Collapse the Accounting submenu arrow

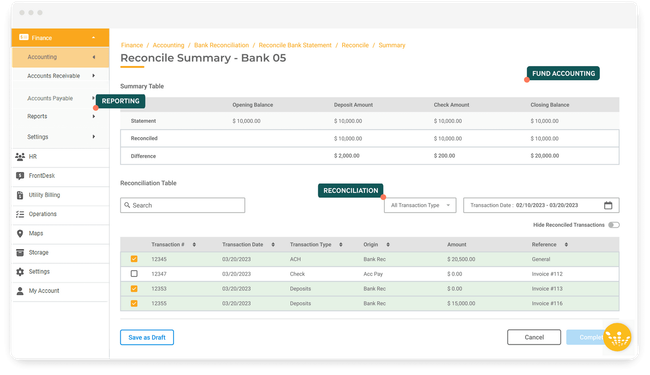(x=94, y=57)
